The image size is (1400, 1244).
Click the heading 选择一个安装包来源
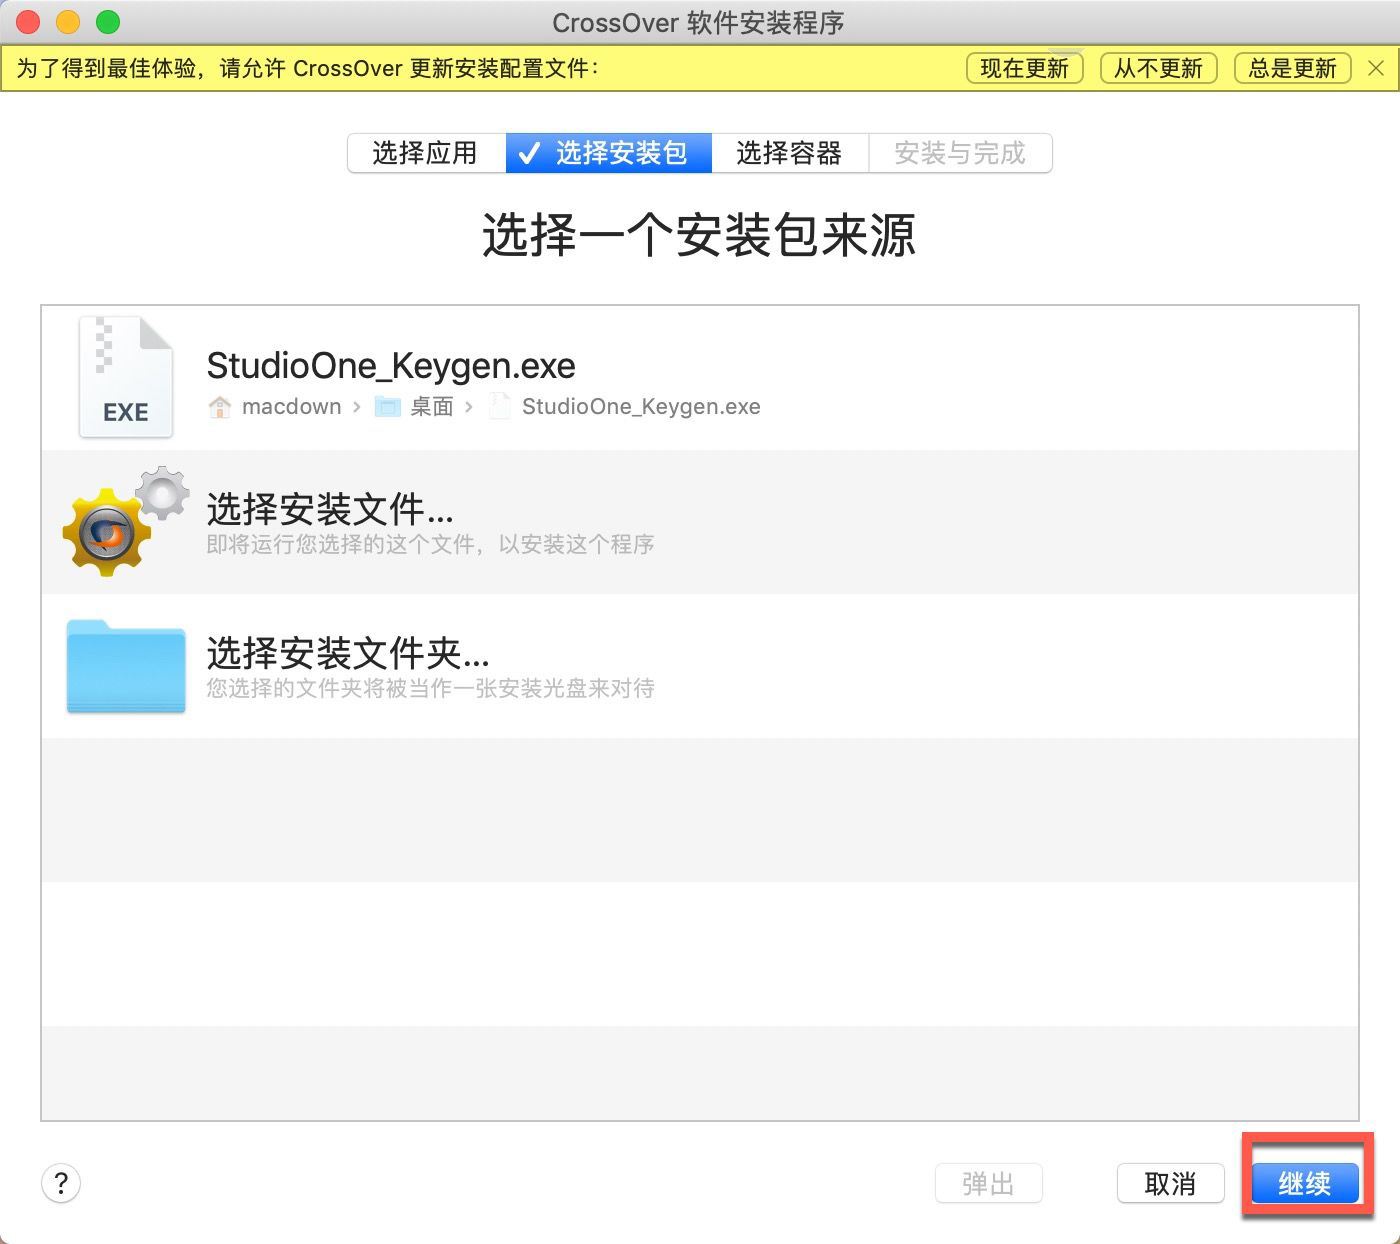(x=699, y=236)
